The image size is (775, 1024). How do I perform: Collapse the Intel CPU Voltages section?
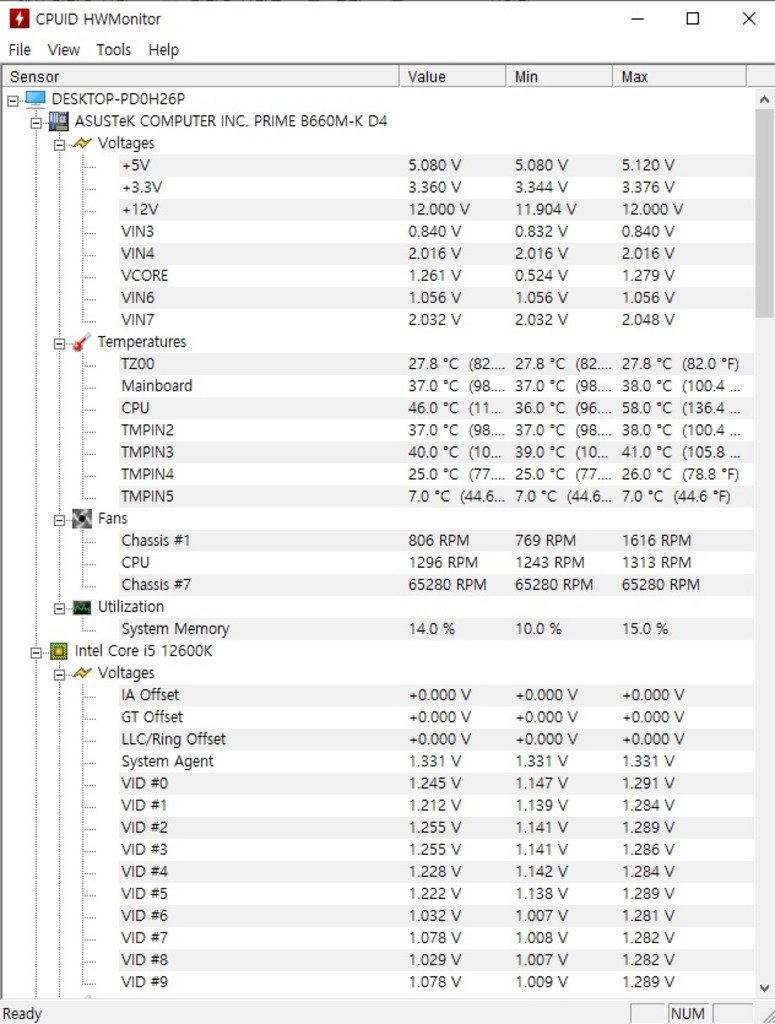pyautogui.click(x=59, y=675)
